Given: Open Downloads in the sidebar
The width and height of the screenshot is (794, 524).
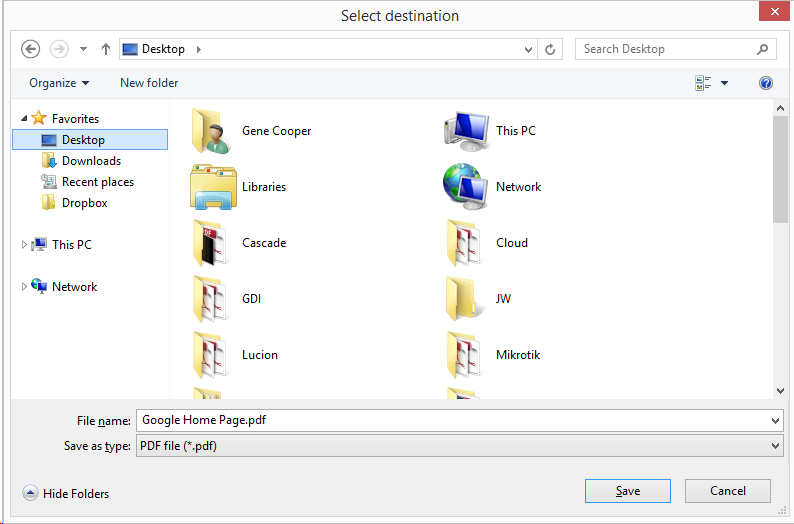Looking at the screenshot, I should click(91, 161).
